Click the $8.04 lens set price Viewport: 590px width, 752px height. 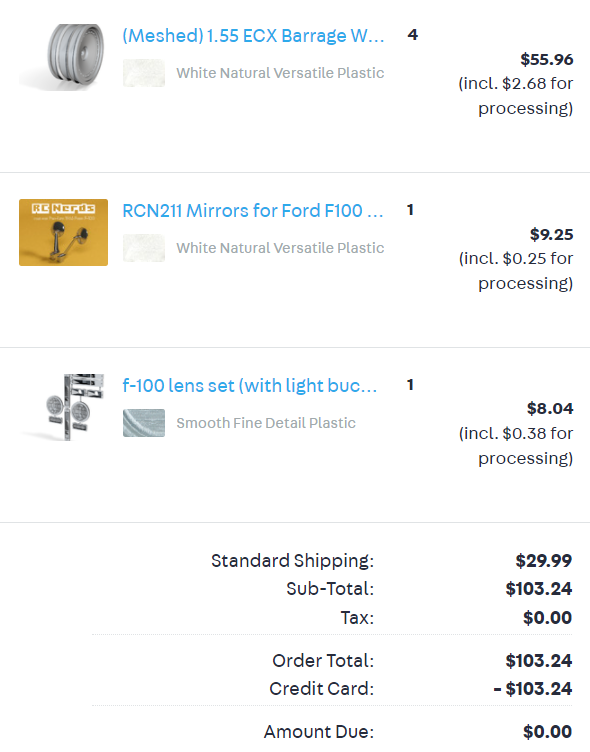click(x=550, y=409)
